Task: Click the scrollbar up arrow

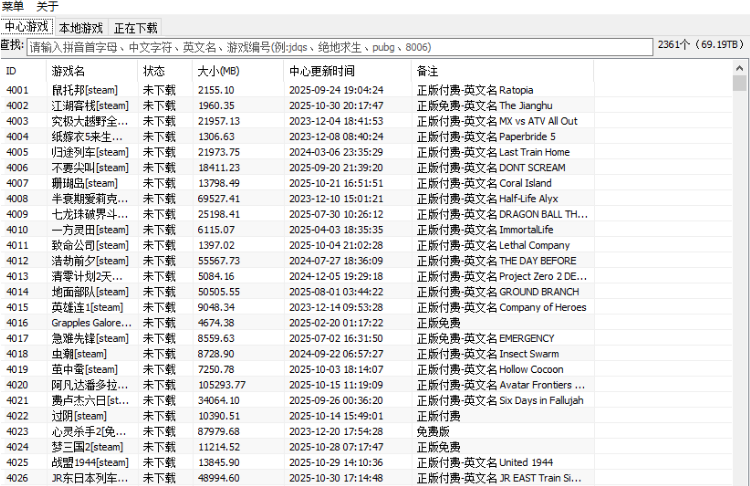Action: point(740,67)
